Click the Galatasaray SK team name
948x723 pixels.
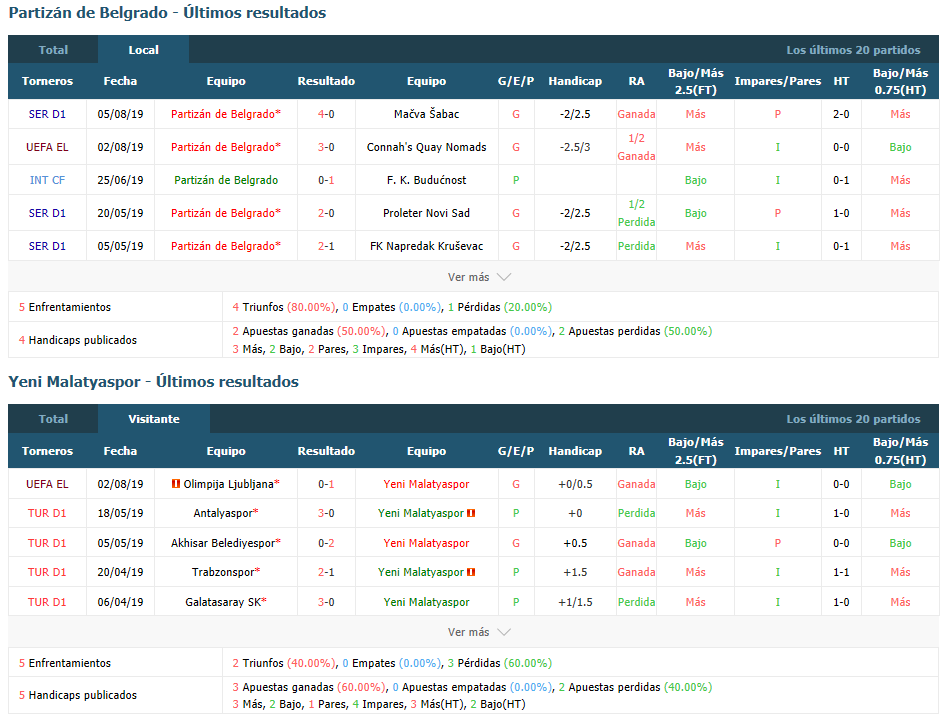[x=223, y=602]
